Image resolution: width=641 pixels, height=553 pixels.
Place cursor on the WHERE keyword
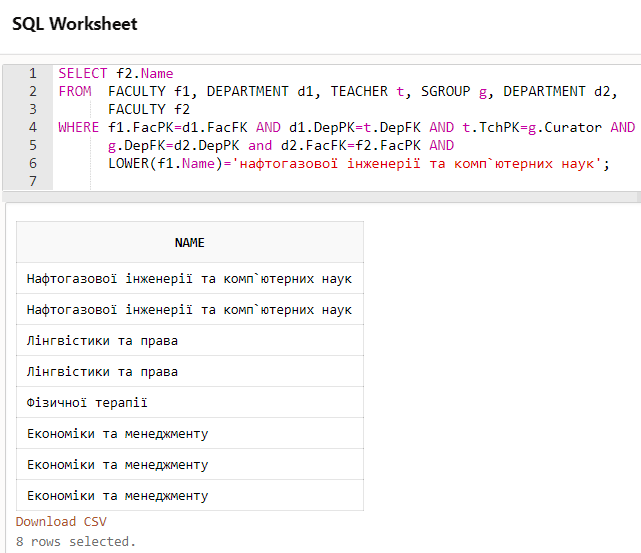tap(78, 127)
